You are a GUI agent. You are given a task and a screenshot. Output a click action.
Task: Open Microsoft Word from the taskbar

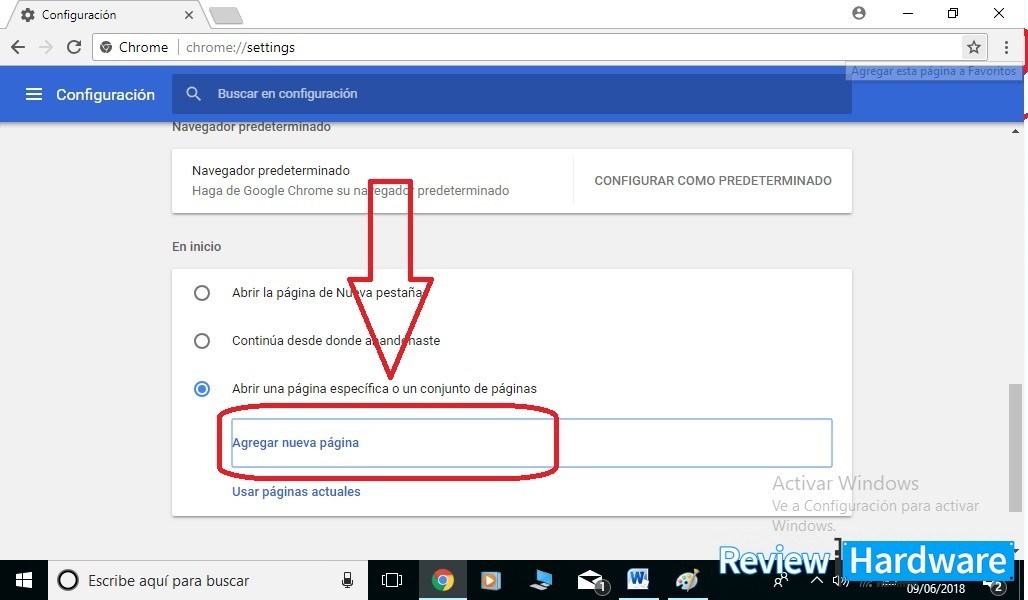[638, 579]
